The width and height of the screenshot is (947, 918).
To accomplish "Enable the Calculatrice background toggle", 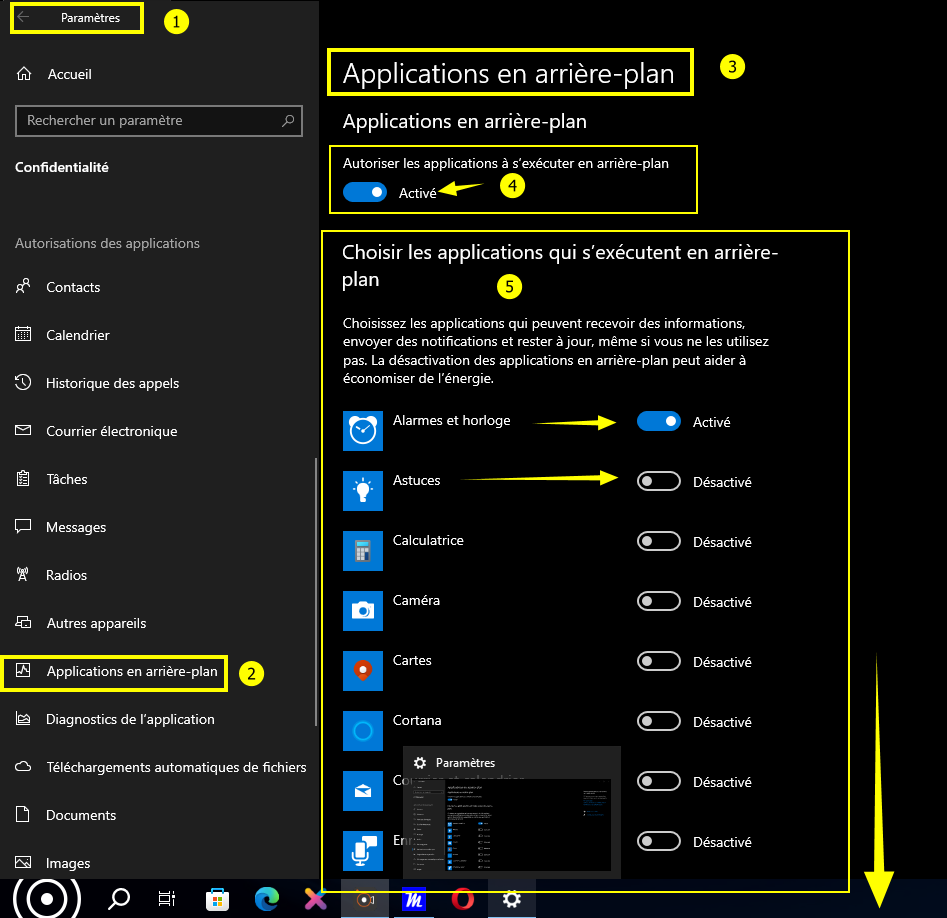I will [x=659, y=541].
